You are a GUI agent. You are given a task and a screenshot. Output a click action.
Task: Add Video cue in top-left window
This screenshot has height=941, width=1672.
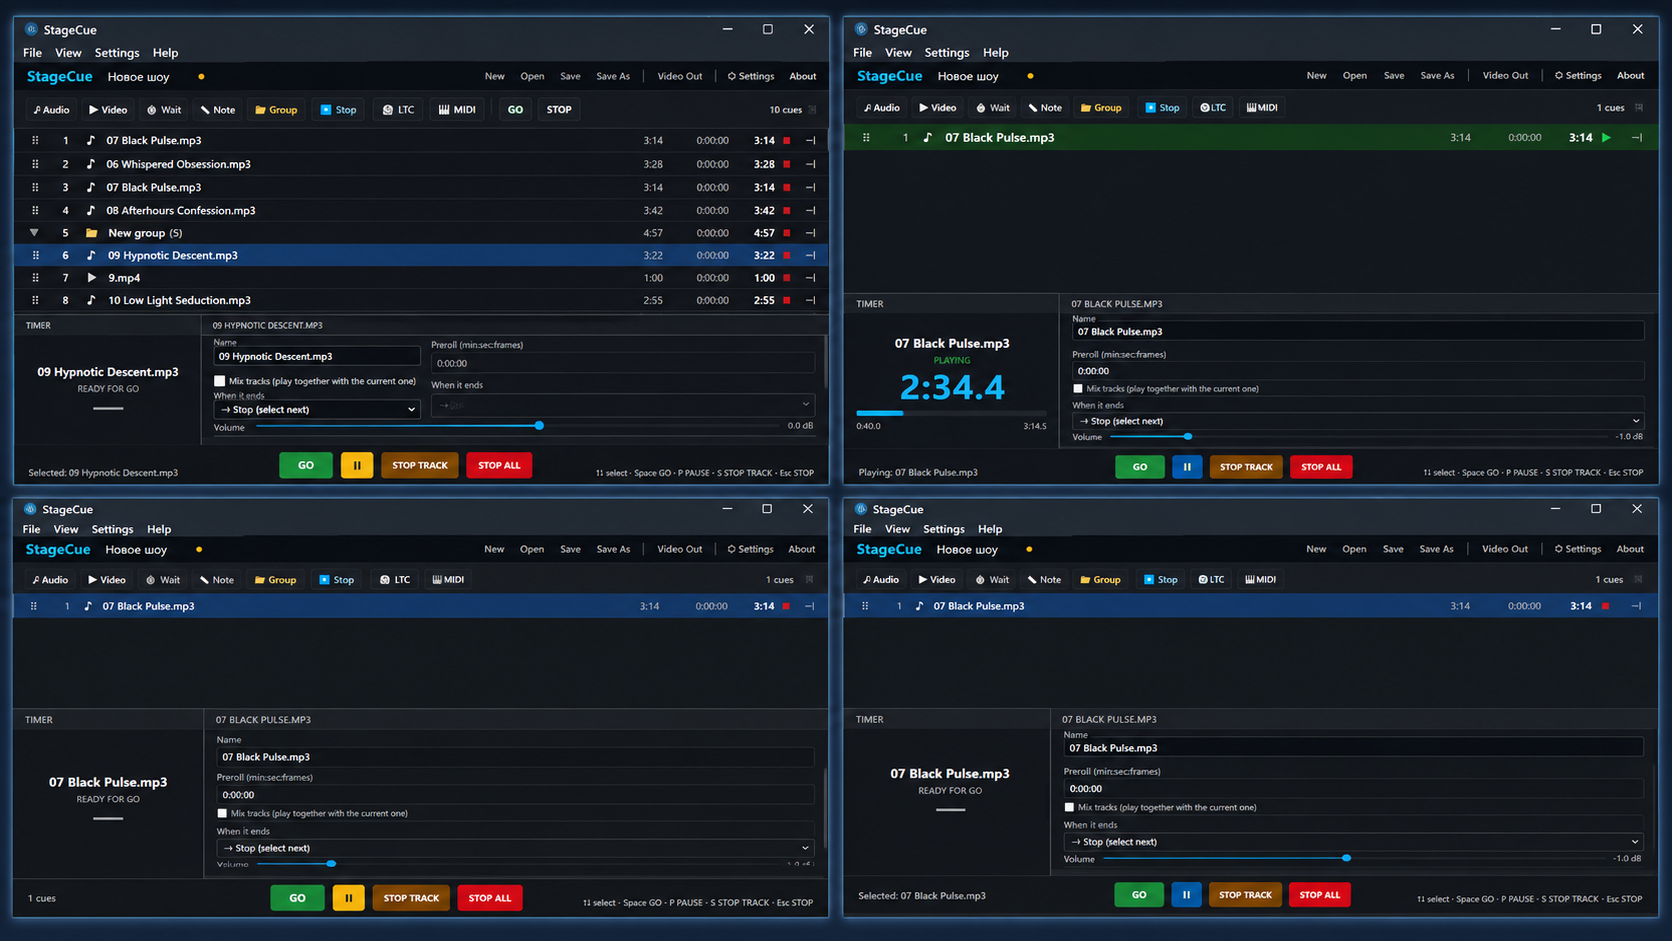(x=108, y=110)
